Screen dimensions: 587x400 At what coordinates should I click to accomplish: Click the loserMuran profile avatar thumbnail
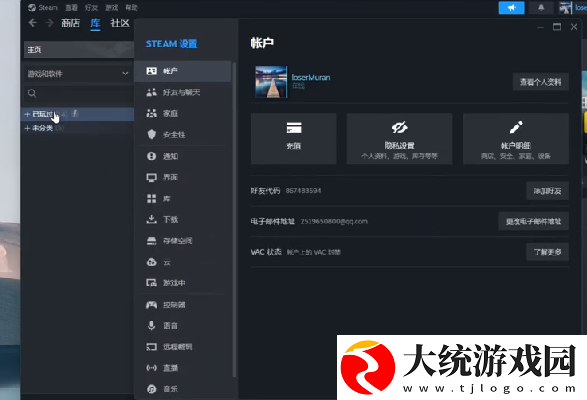[x=271, y=82]
